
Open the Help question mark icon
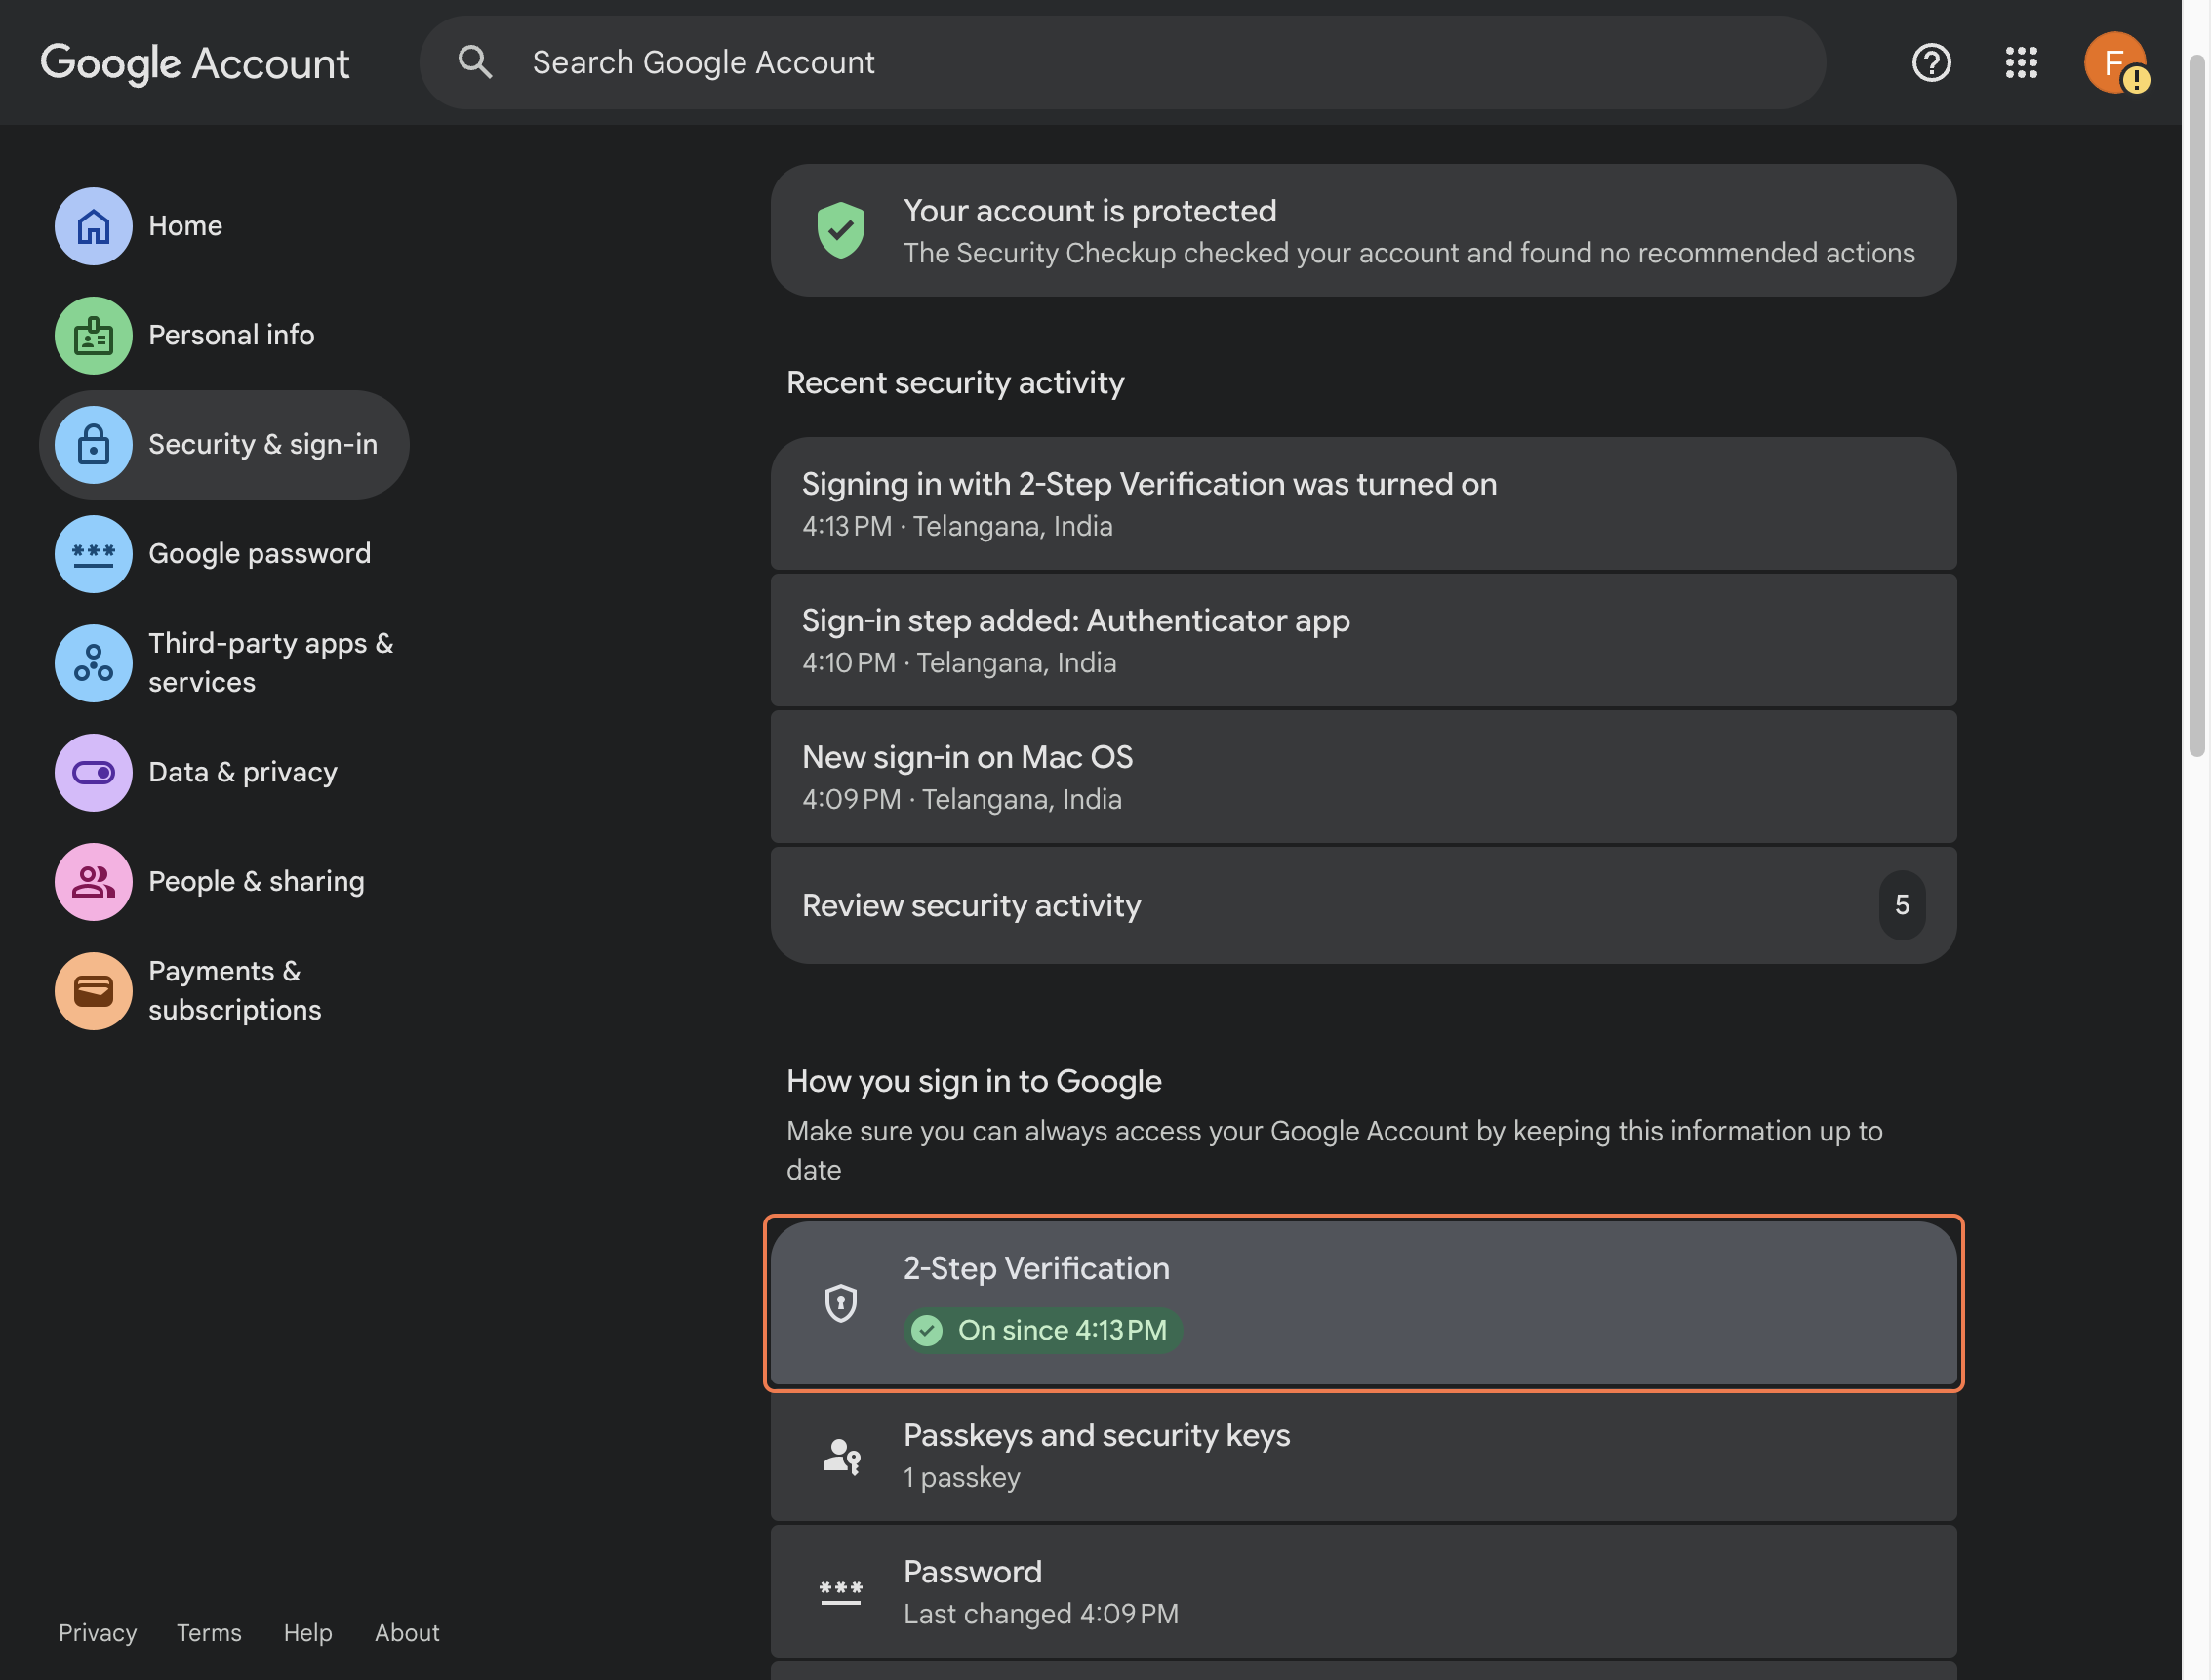pyautogui.click(x=1931, y=63)
